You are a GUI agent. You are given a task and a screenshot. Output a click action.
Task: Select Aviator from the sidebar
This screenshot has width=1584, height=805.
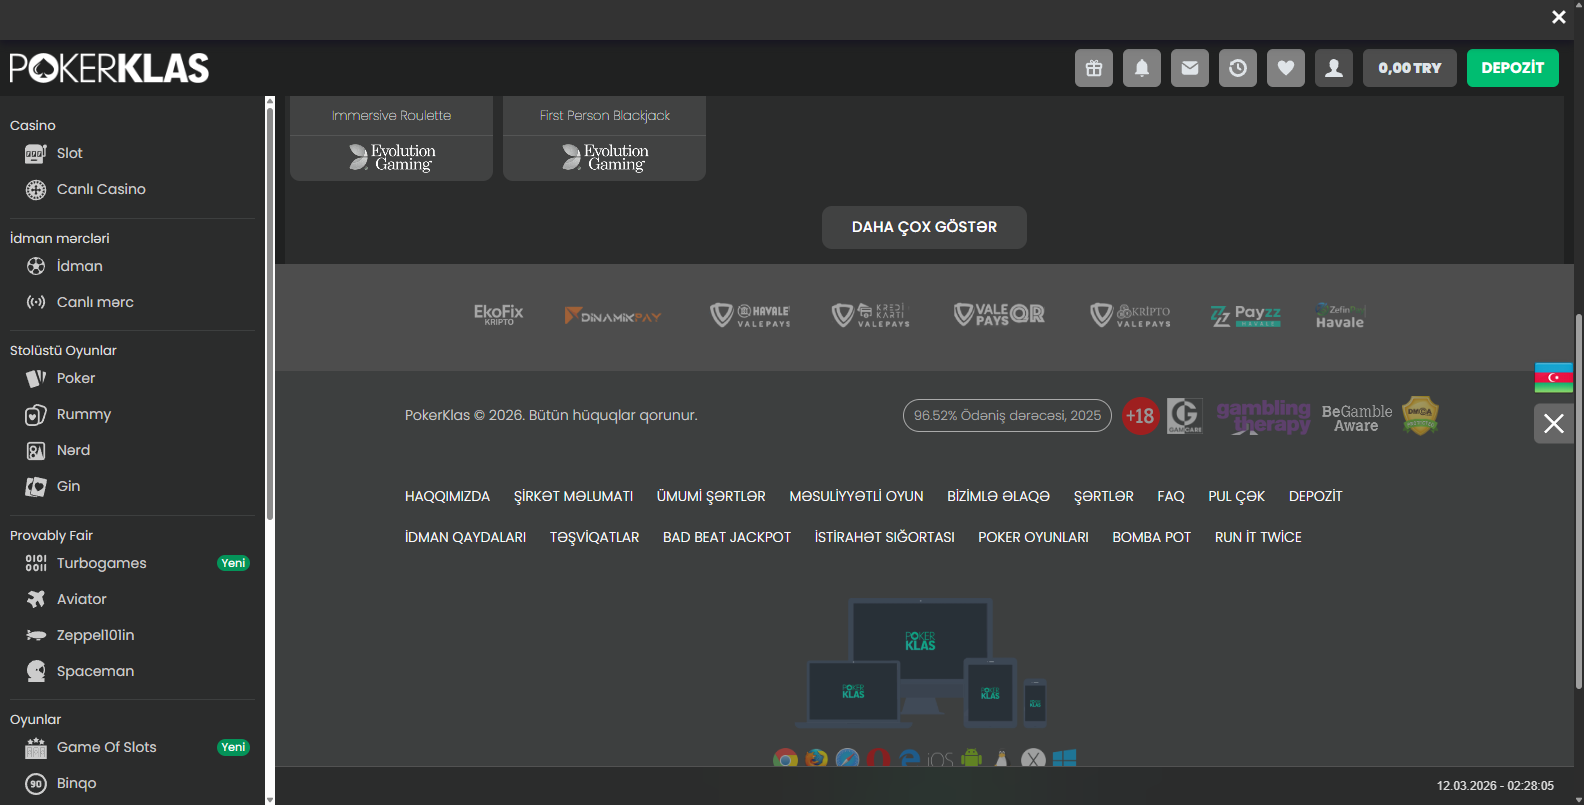[x=81, y=599]
